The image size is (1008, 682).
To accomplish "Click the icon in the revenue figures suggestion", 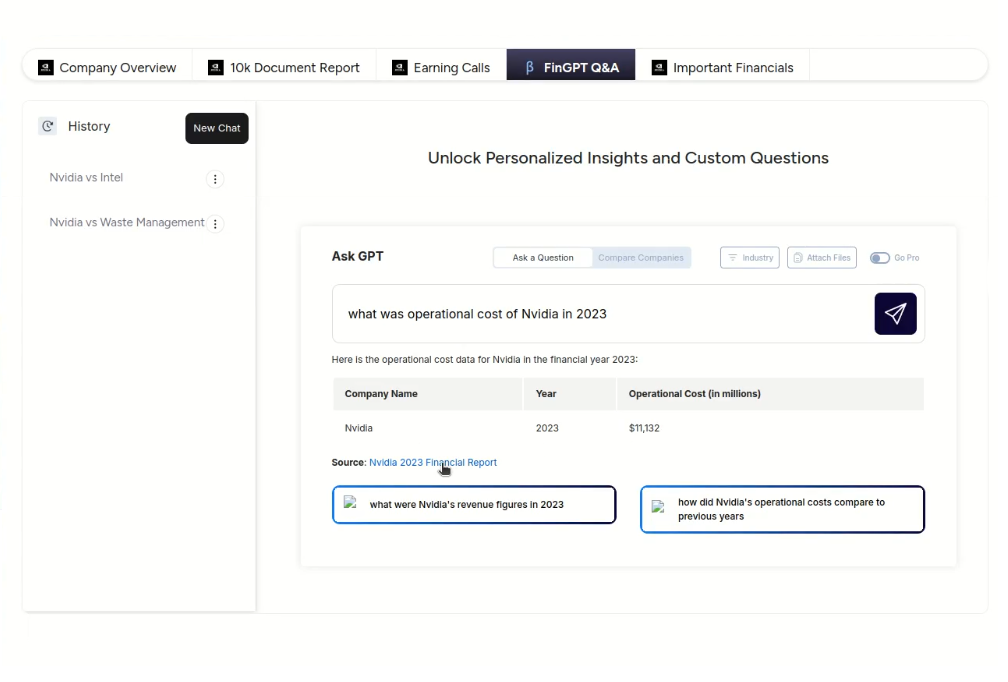I will tap(350, 503).
